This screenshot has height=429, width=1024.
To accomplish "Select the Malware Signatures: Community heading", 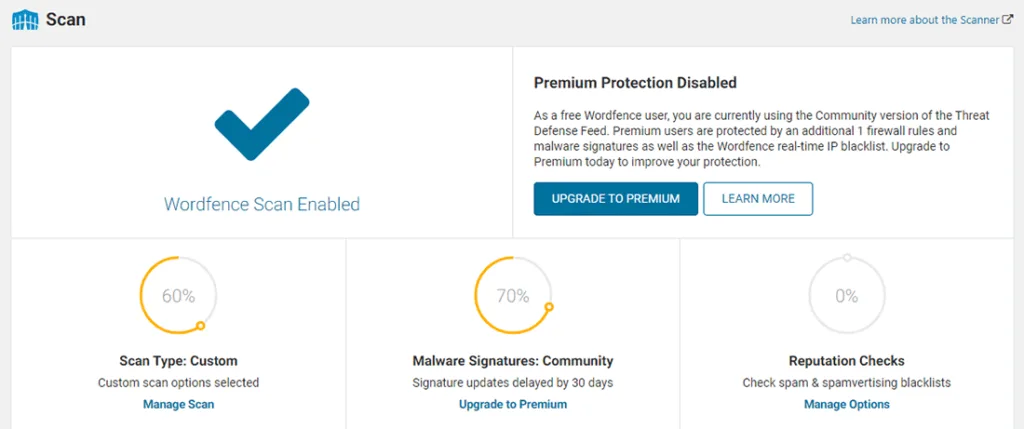I will coord(512,360).
